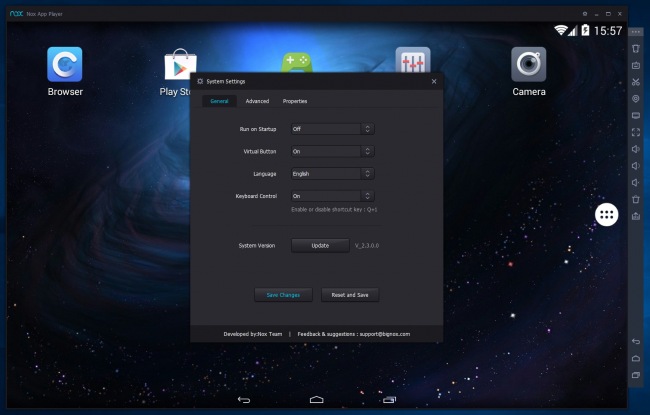
Task: Click the Wi-Fi status icon
Action: click(560, 30)
